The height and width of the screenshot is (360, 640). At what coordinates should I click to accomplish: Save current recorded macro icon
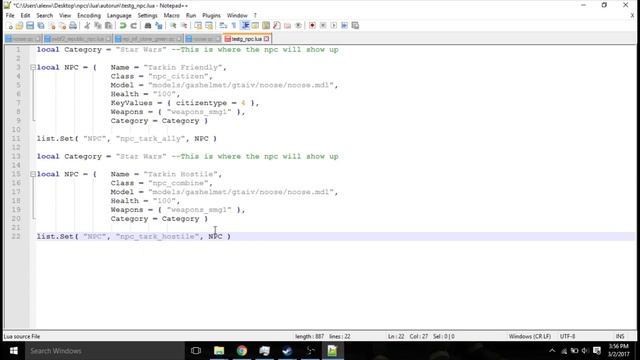point(355,26)
